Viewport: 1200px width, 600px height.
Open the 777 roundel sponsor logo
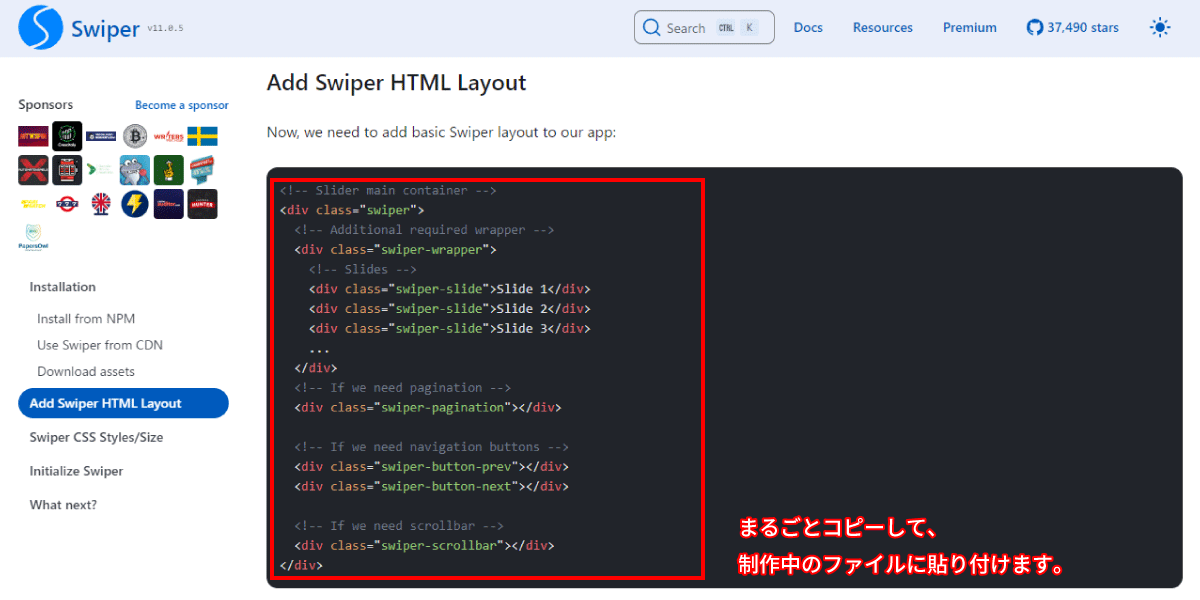pyautogui.click(x=67, y=204)
